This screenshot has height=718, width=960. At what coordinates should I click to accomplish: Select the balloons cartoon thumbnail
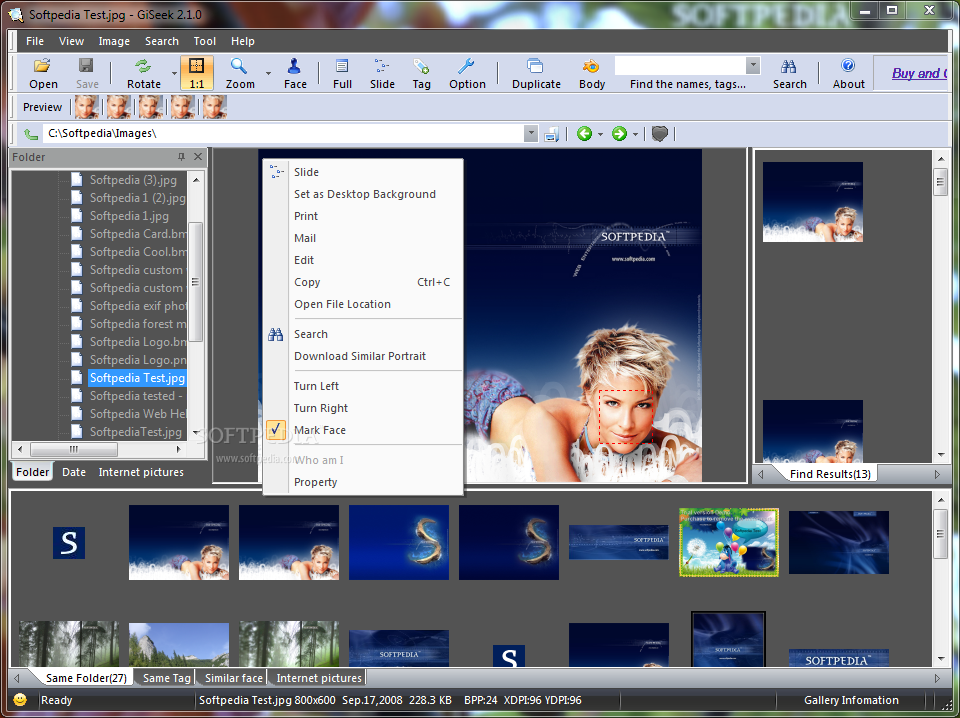click(729, 542)
